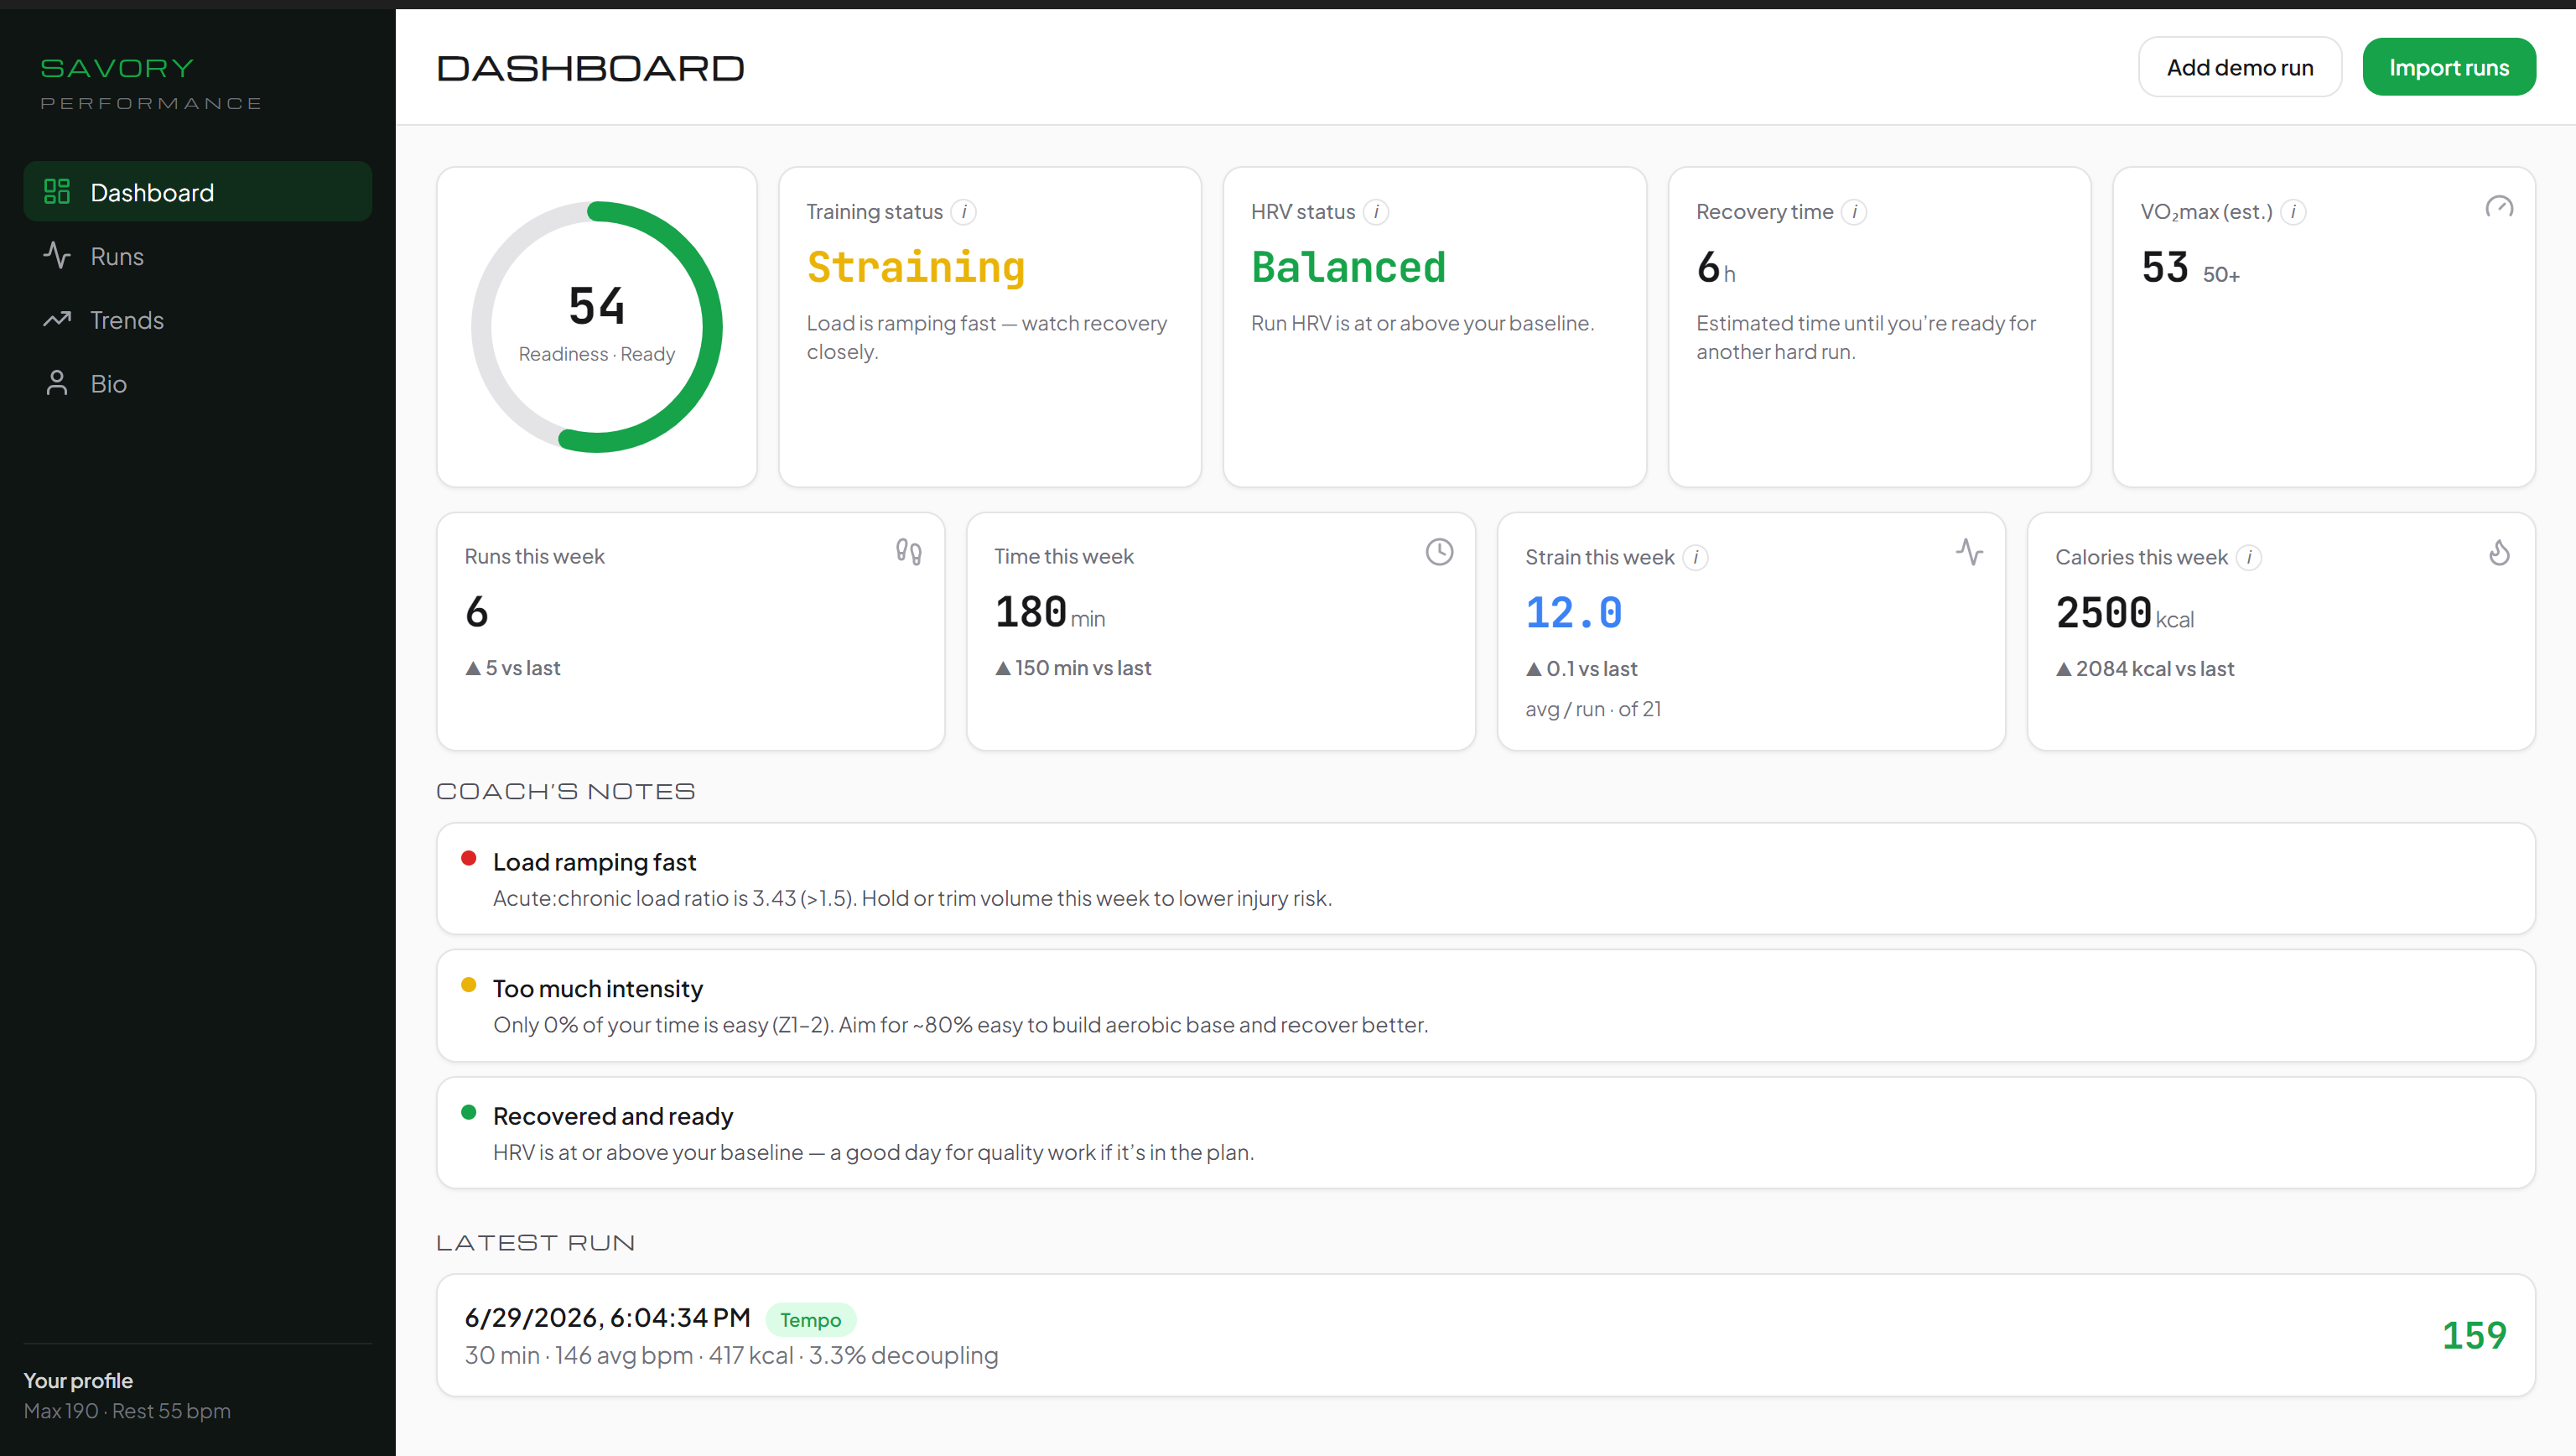The image size is (2576, 1456).
Task: Open the latest run card dated 6/29/2026
Action: tap(1485, 1335)
